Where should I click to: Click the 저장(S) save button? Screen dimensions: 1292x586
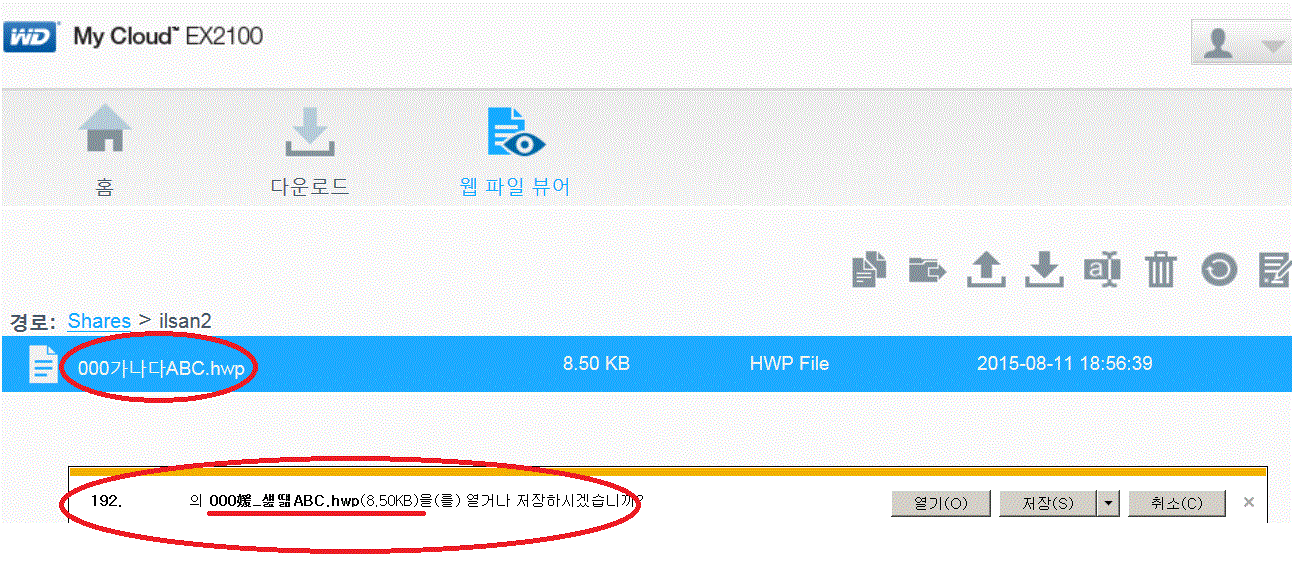pyautogui.click(x=1048, y=503)
